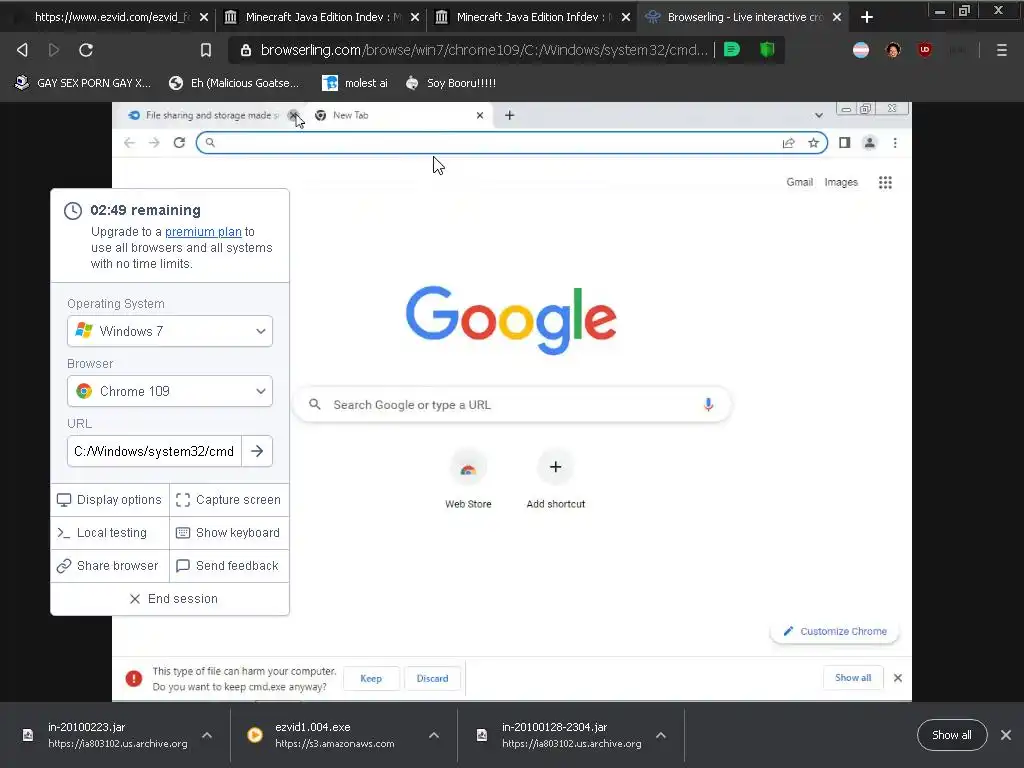Toggle Chrome side panel icon
The height and width of the screenshot is (768, 1024).
tap(844, 142)
